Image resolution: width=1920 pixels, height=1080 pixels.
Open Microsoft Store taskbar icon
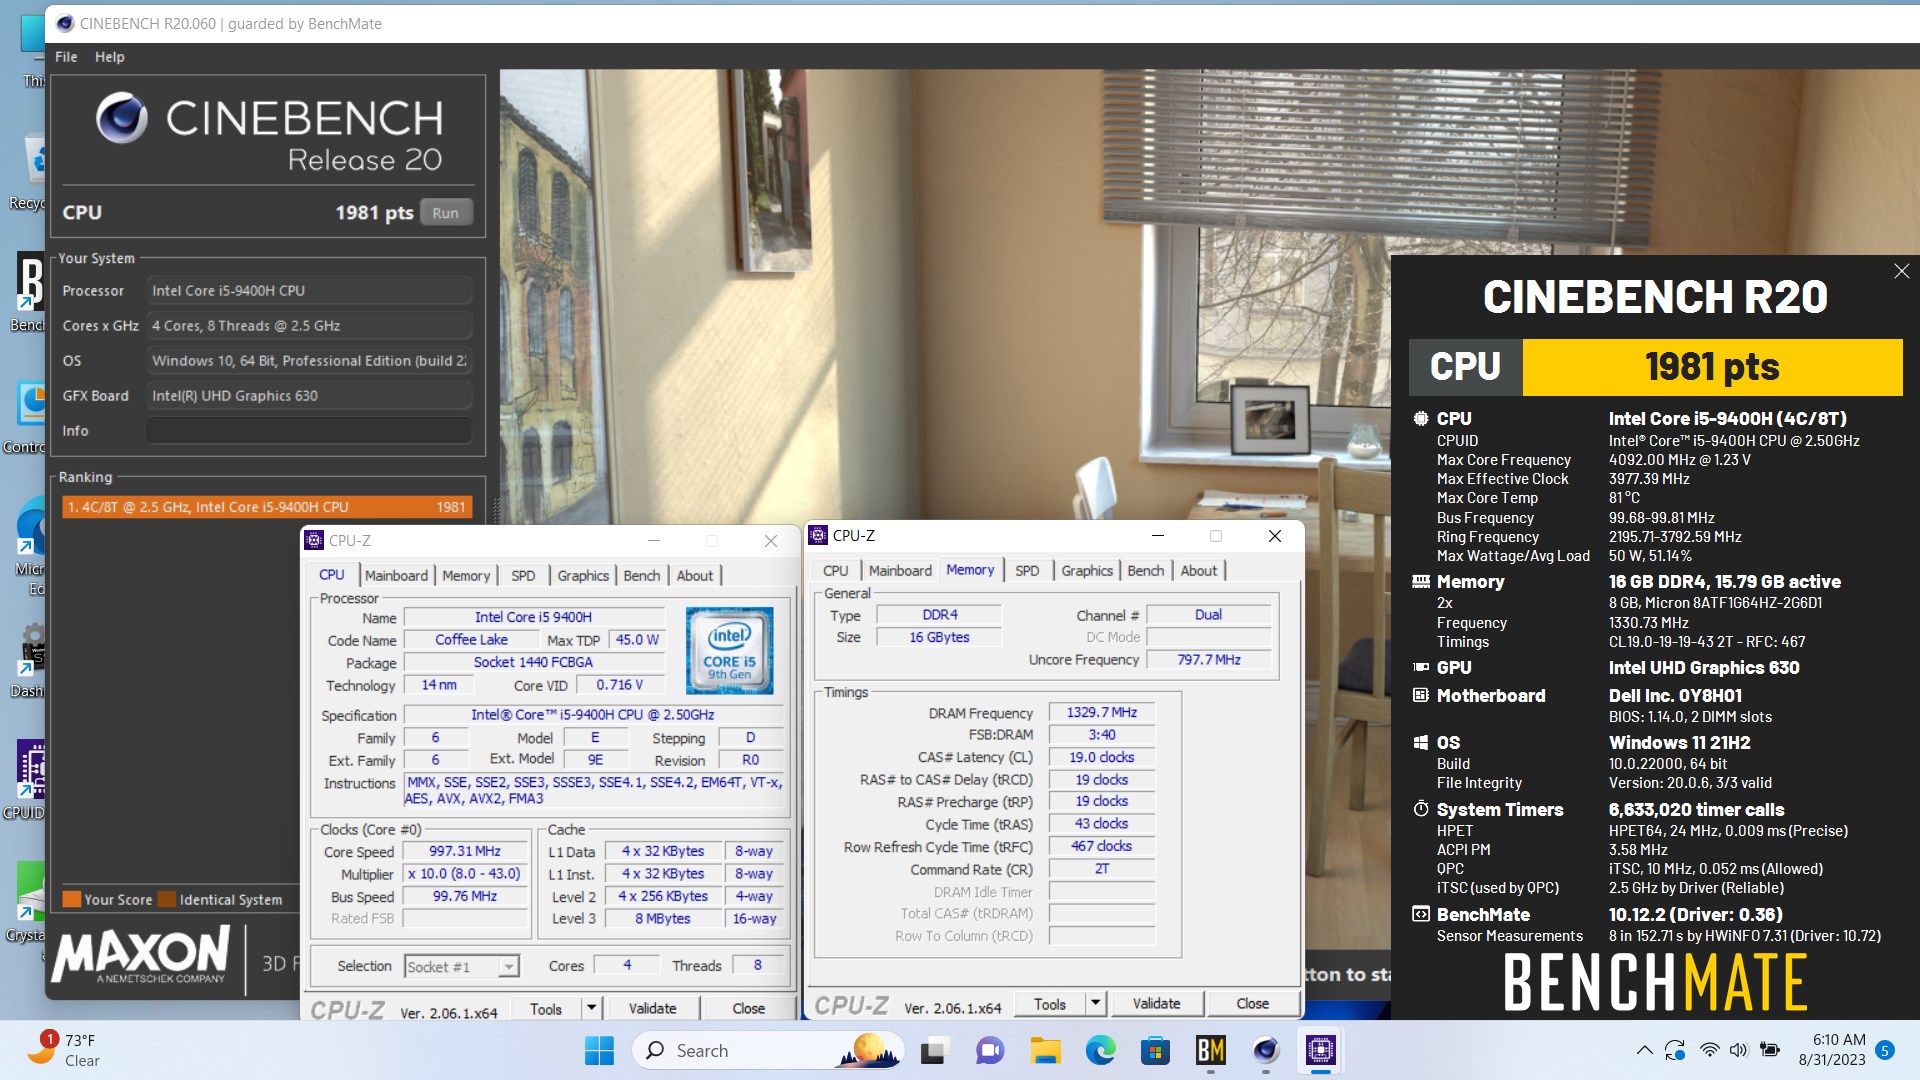pyautogui.click(x=1155, y=1050)
